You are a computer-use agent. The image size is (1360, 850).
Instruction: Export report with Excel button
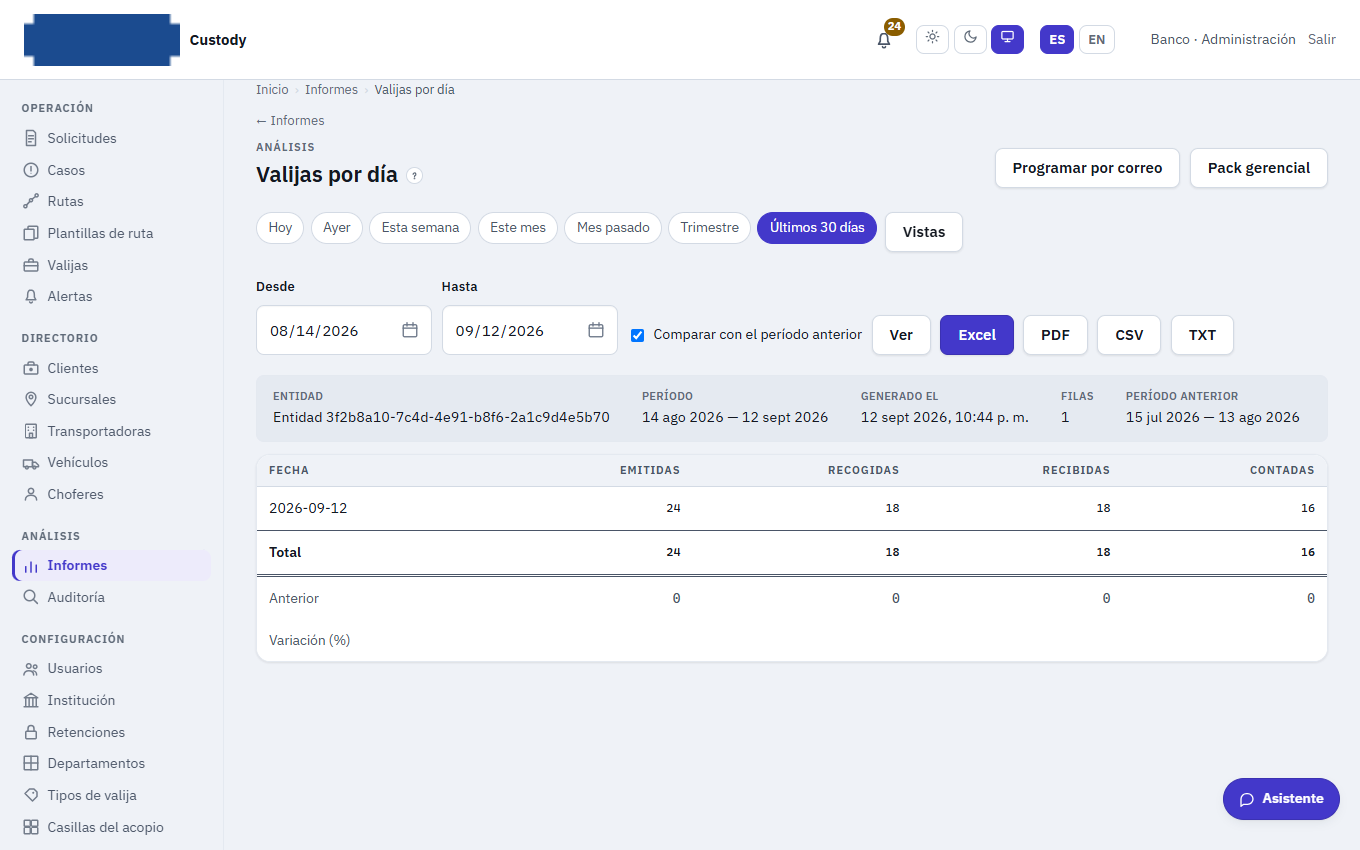[x=977, y=335]
